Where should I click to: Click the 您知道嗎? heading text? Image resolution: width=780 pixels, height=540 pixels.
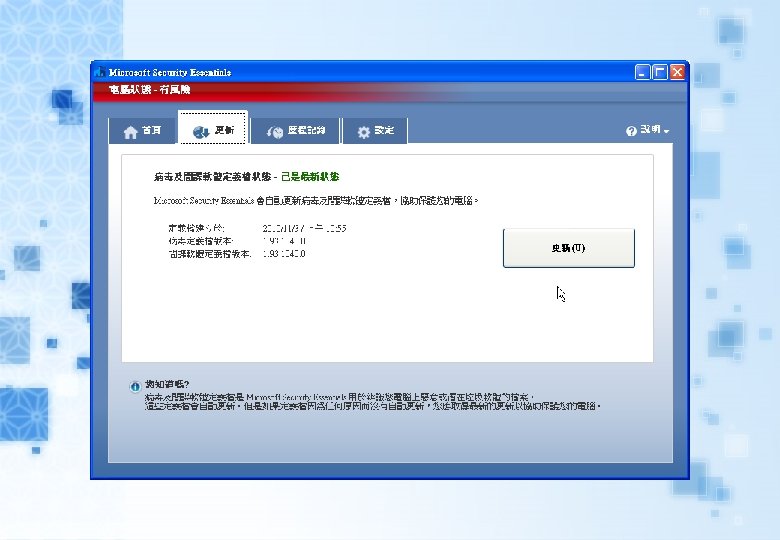click(167, 384)
